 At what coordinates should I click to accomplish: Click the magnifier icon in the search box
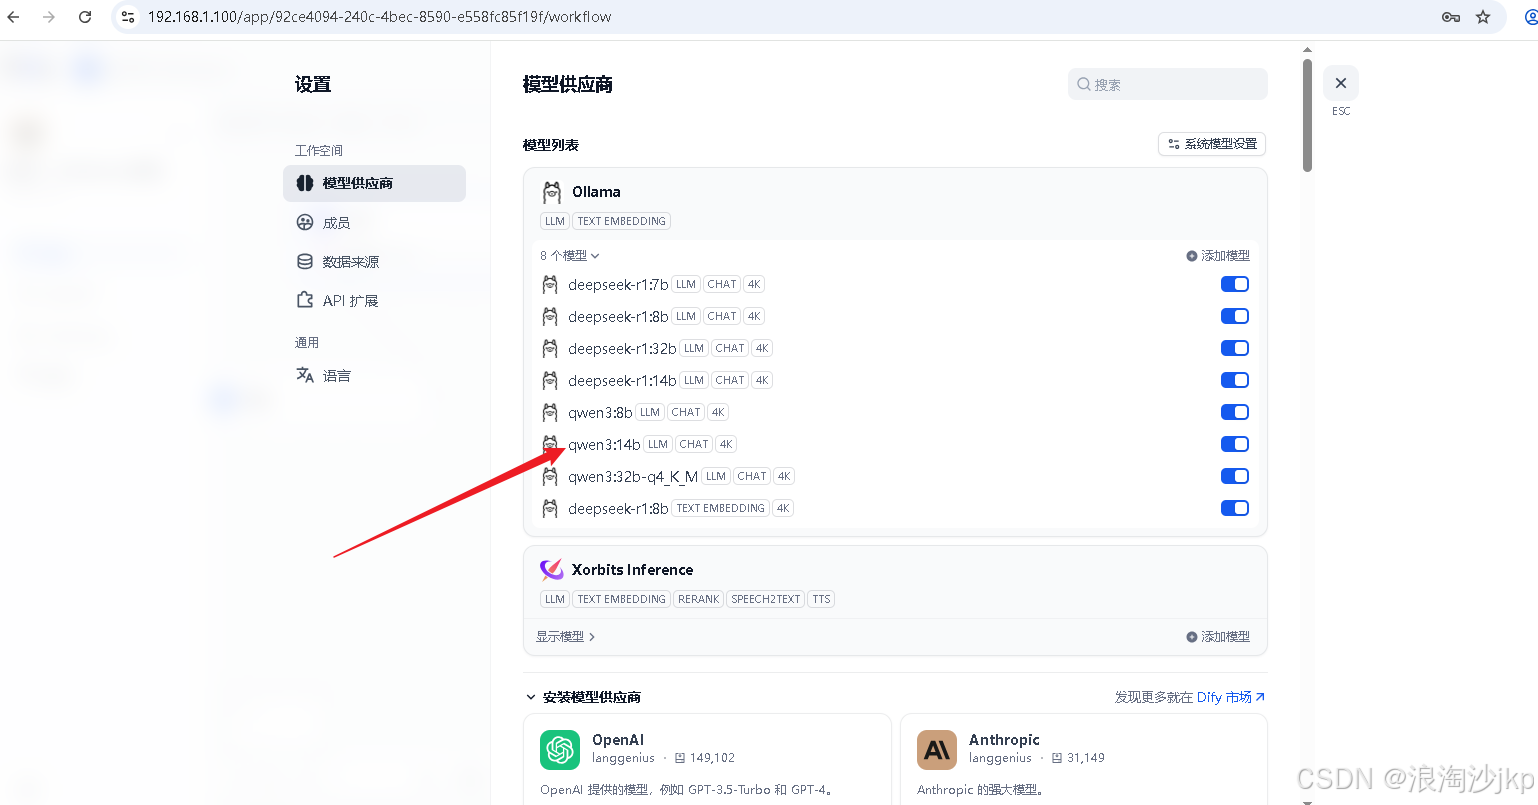tap(1084, 85)
